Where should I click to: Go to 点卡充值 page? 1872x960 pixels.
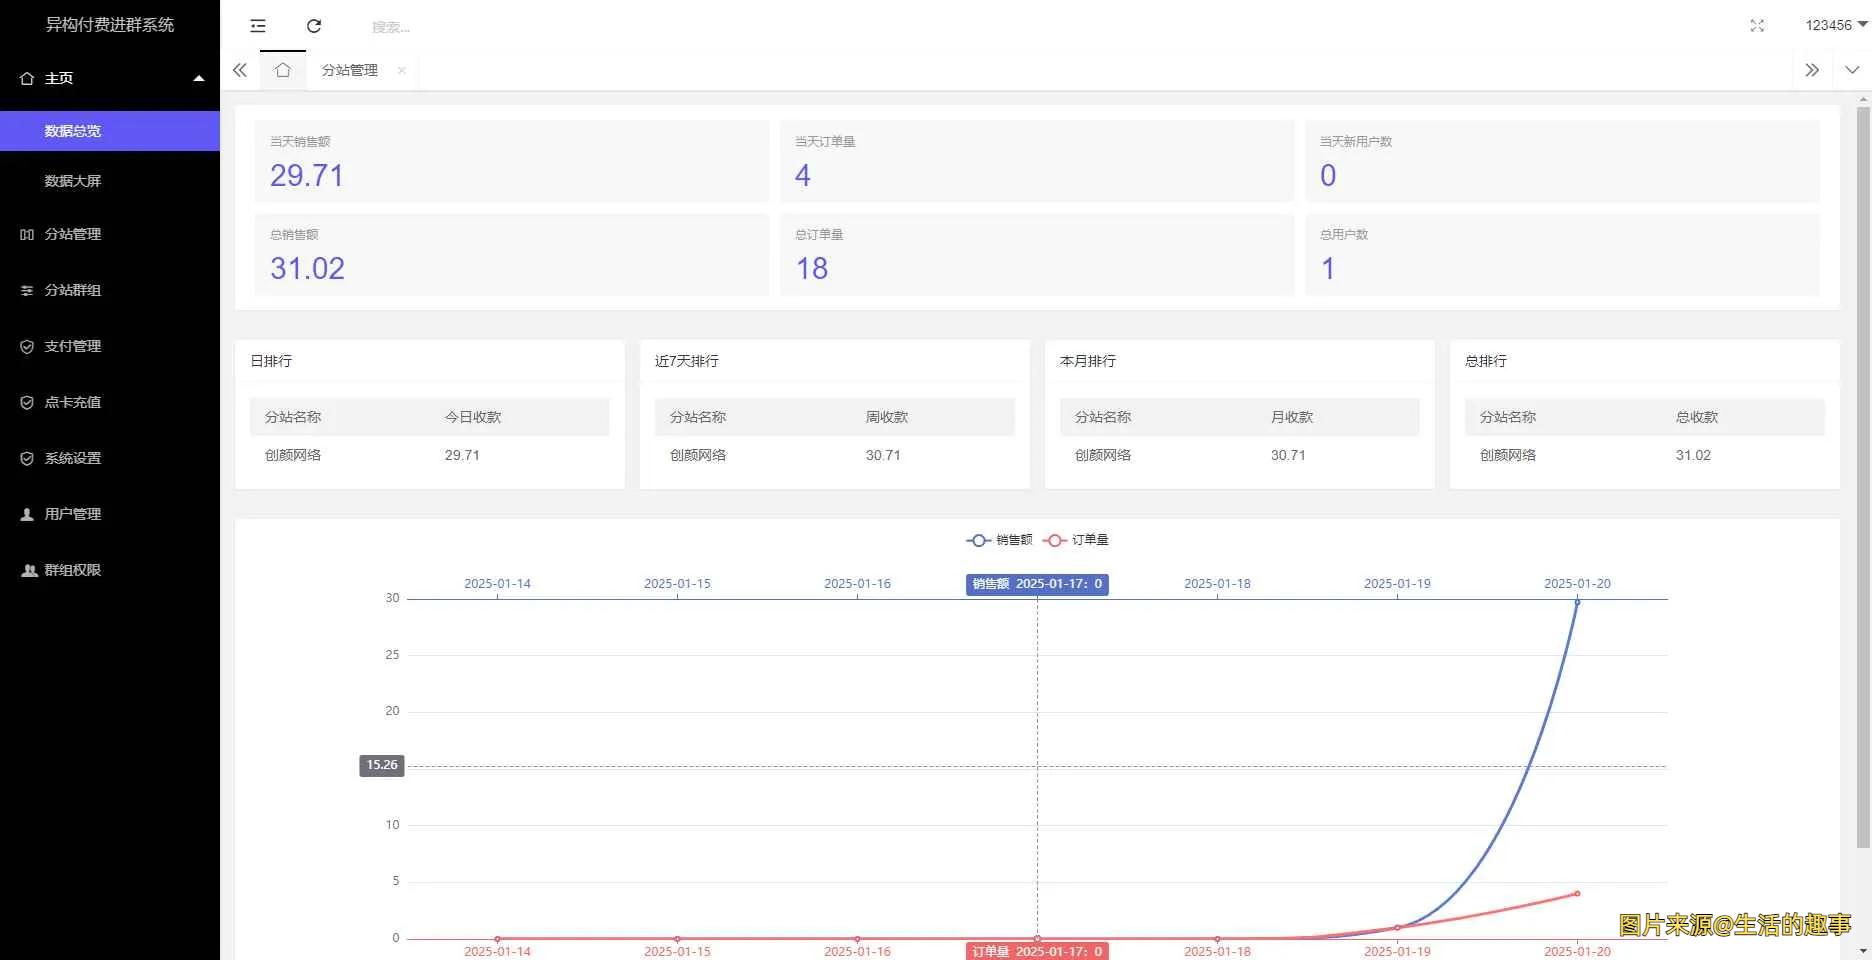72,402
